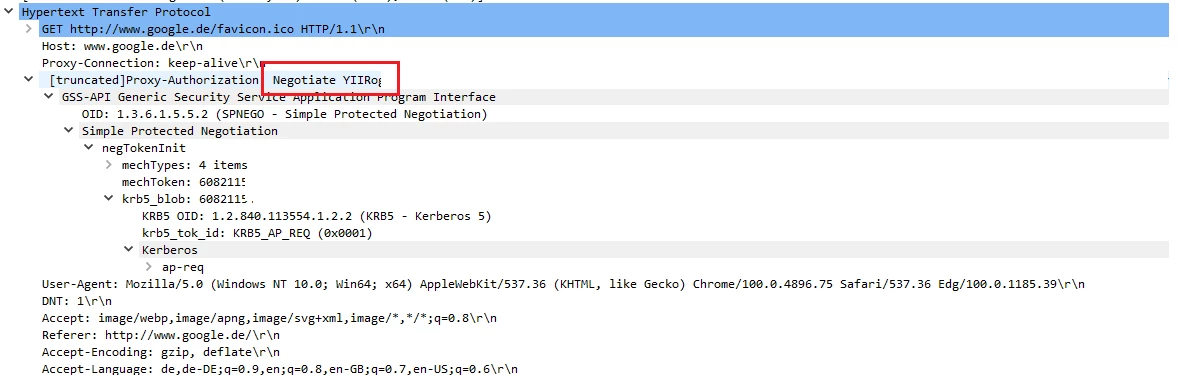Select the Kerberos row
The height and width of the screenshot is (375, 1178).
[x=170, y=249]
